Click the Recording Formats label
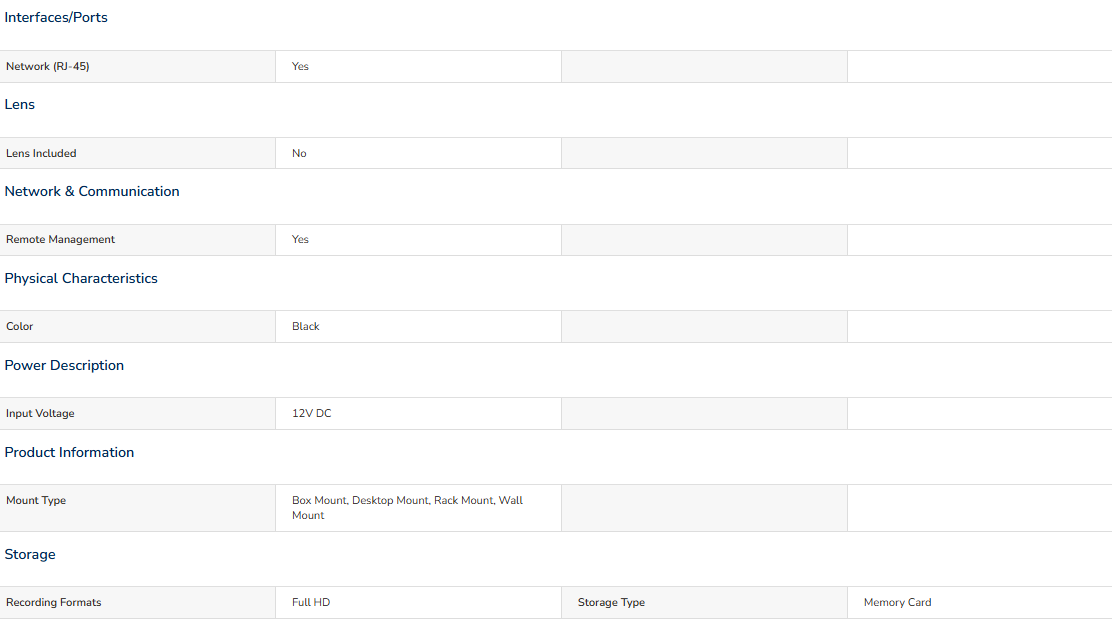1112x626 pixels. coord(54,603)
